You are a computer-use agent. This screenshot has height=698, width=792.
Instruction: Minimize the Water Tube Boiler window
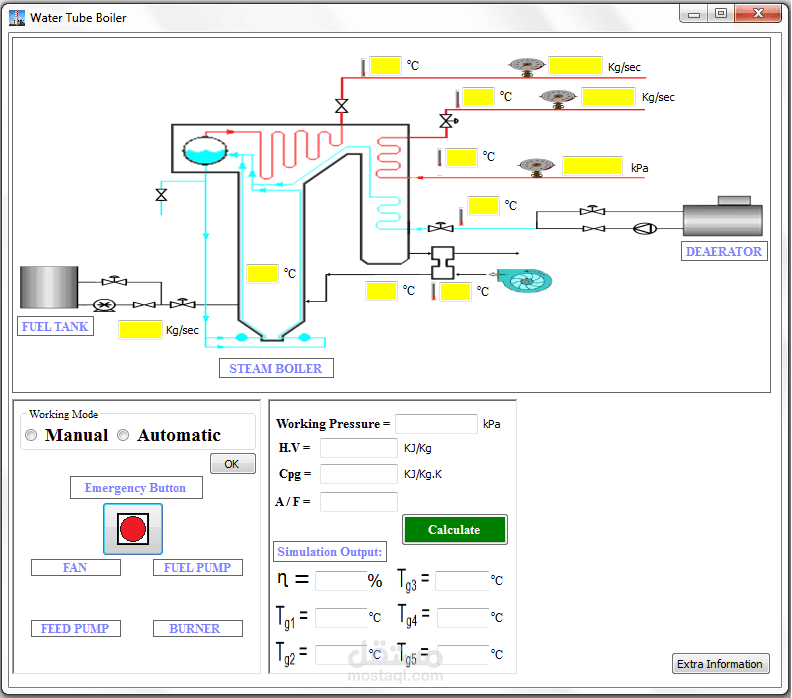694,14
